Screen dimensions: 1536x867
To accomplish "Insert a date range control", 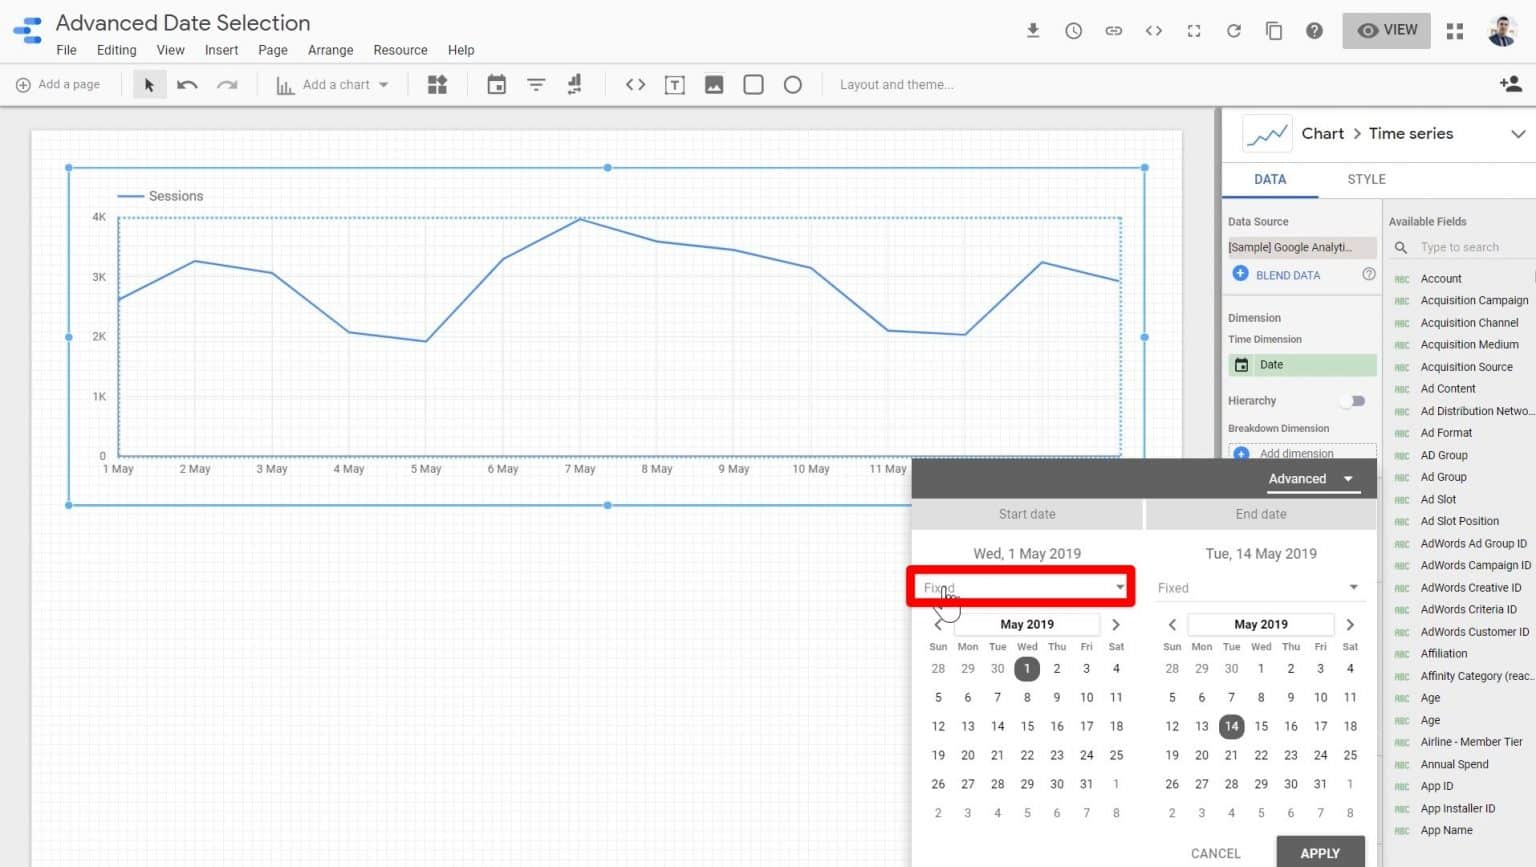I will coord(496,84).
